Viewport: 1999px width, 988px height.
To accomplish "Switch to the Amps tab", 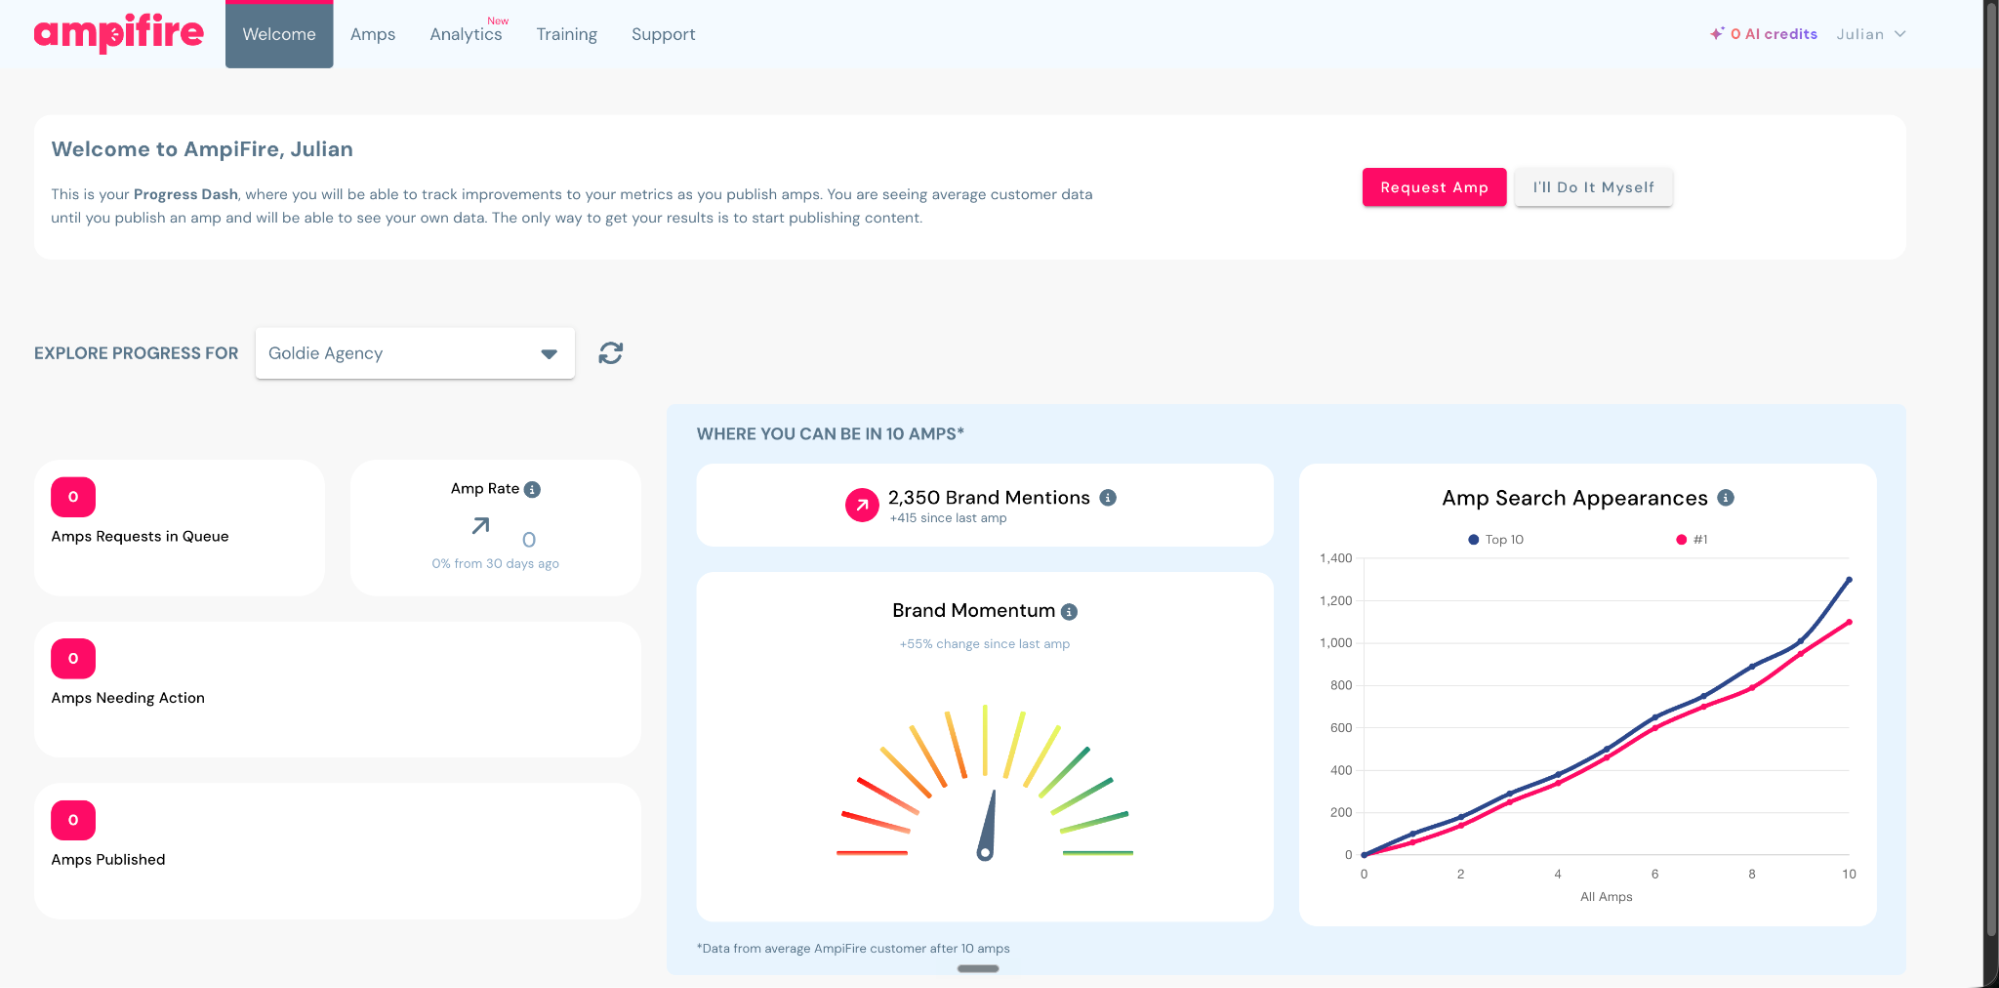I will tap(373, 34).
